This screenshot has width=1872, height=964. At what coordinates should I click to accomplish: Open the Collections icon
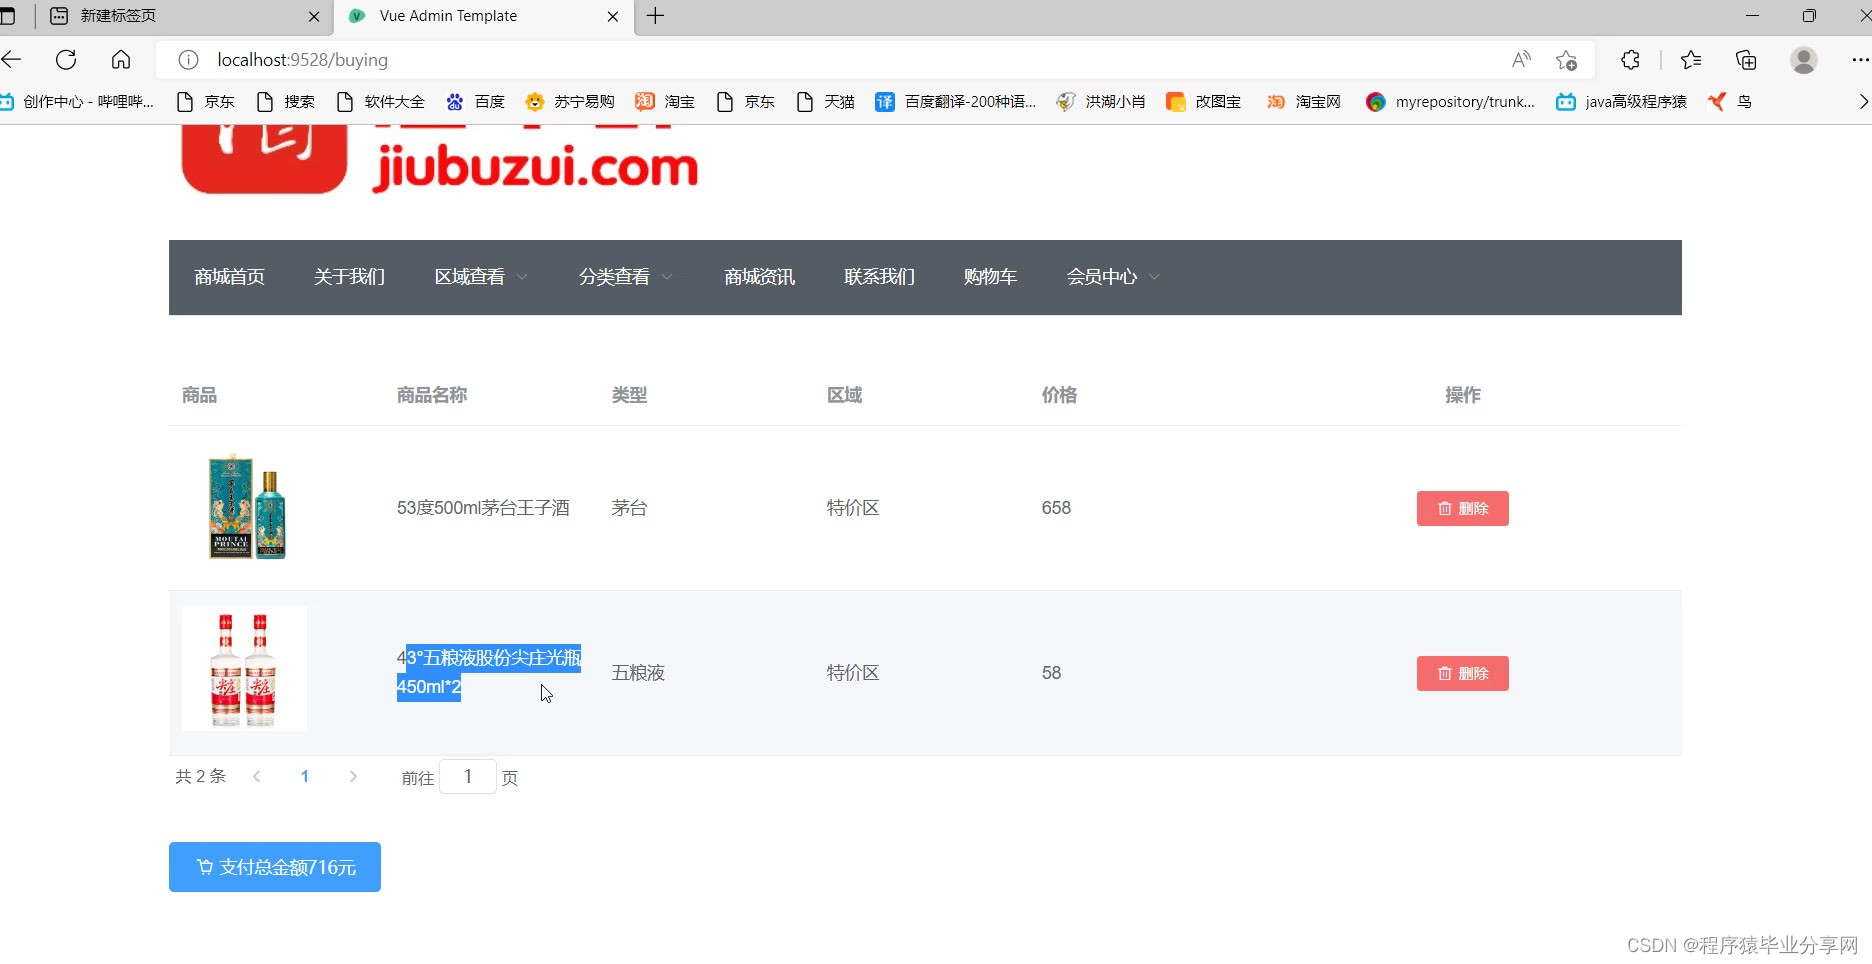tap(1746, 60)
